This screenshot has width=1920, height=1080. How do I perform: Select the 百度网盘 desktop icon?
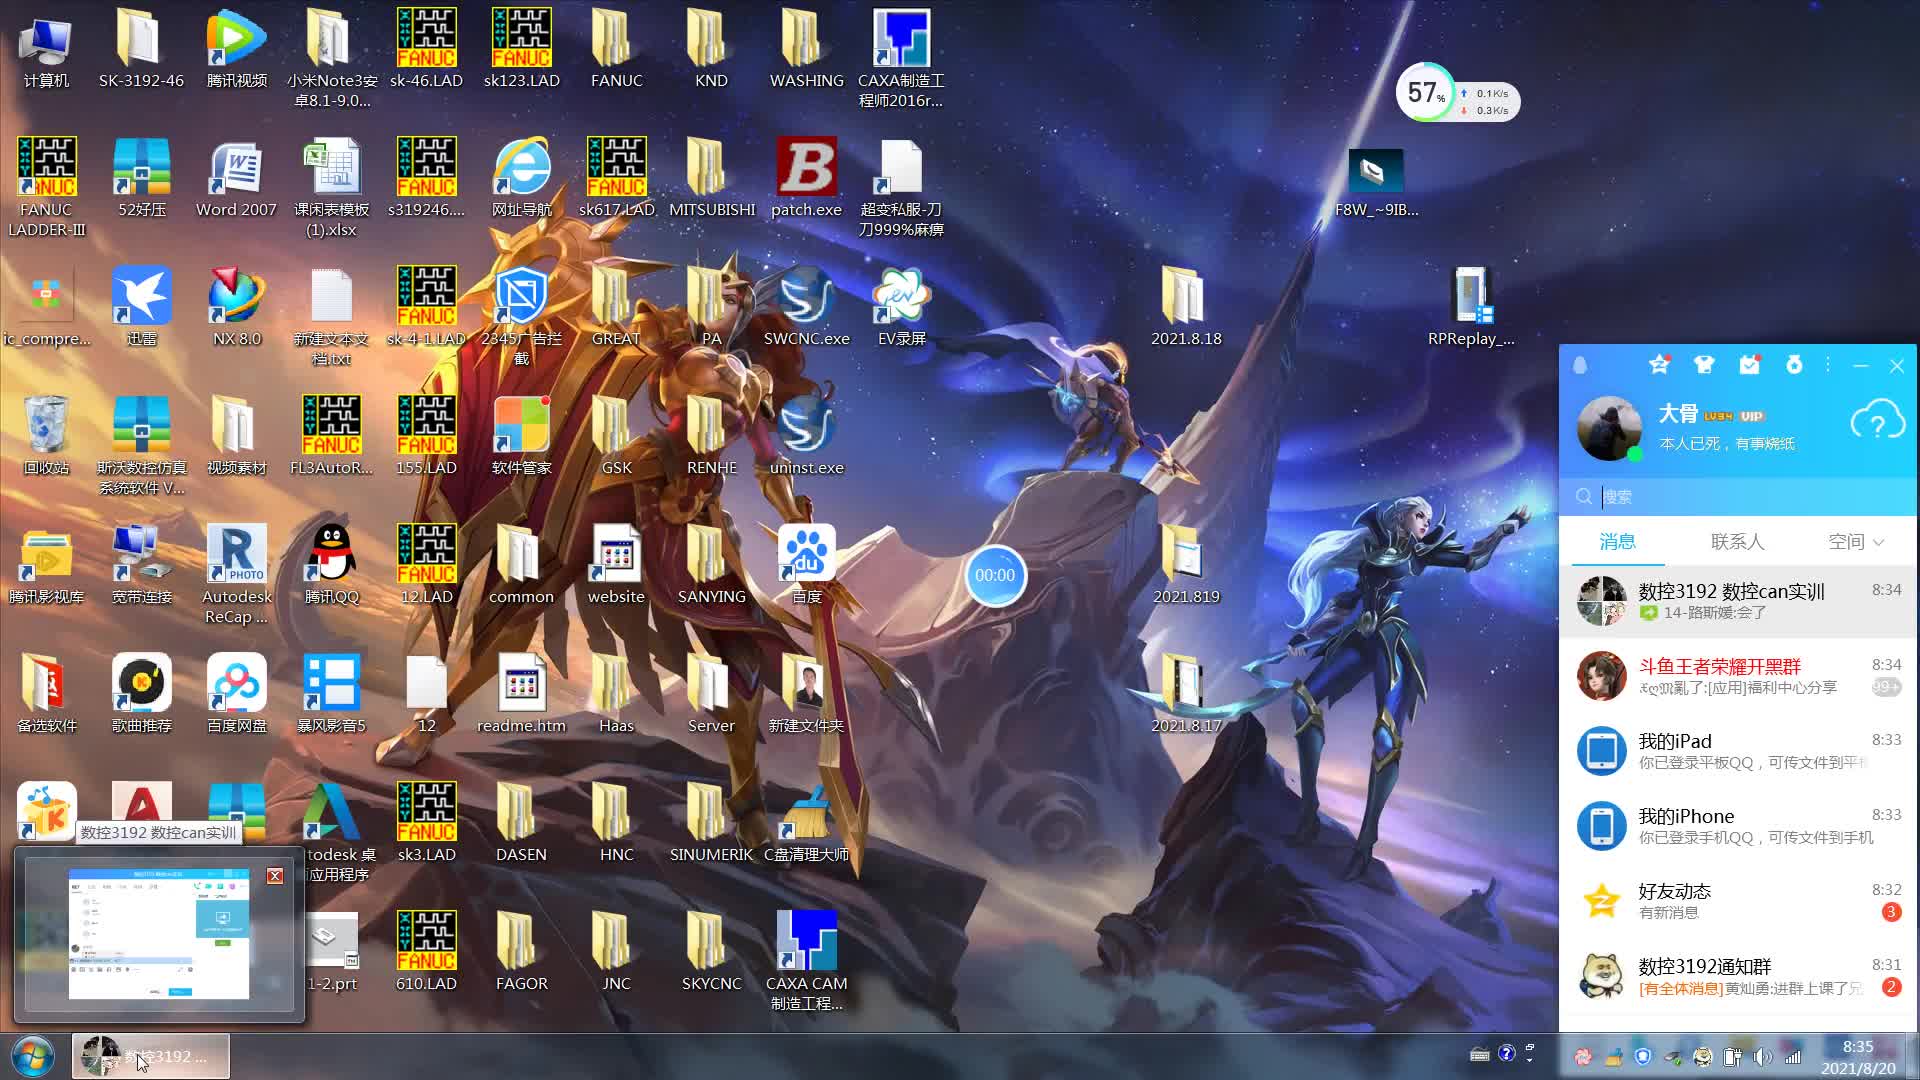[x=236, y=694]
